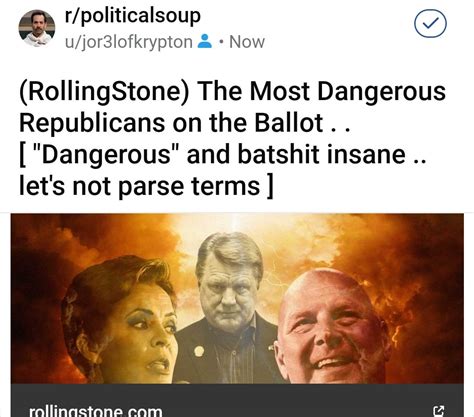
Task: Click the blue person icon beside username
Action: point(205,41)
